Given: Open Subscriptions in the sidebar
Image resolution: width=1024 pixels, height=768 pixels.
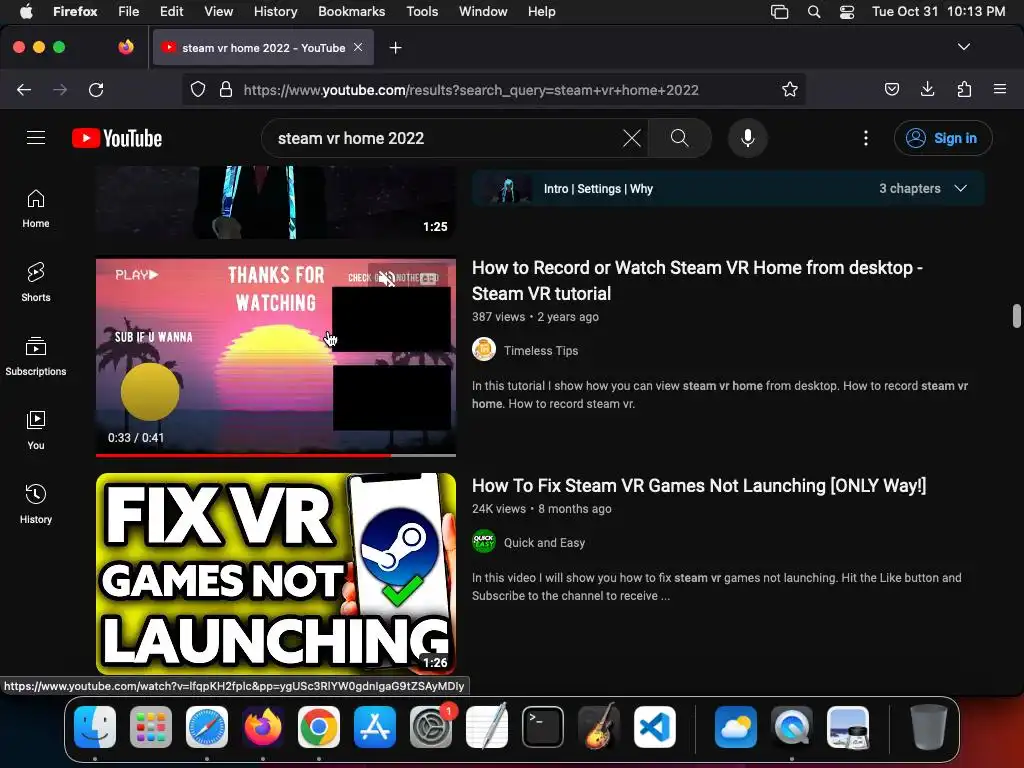Looking at the screenshot, I should 36,357.
